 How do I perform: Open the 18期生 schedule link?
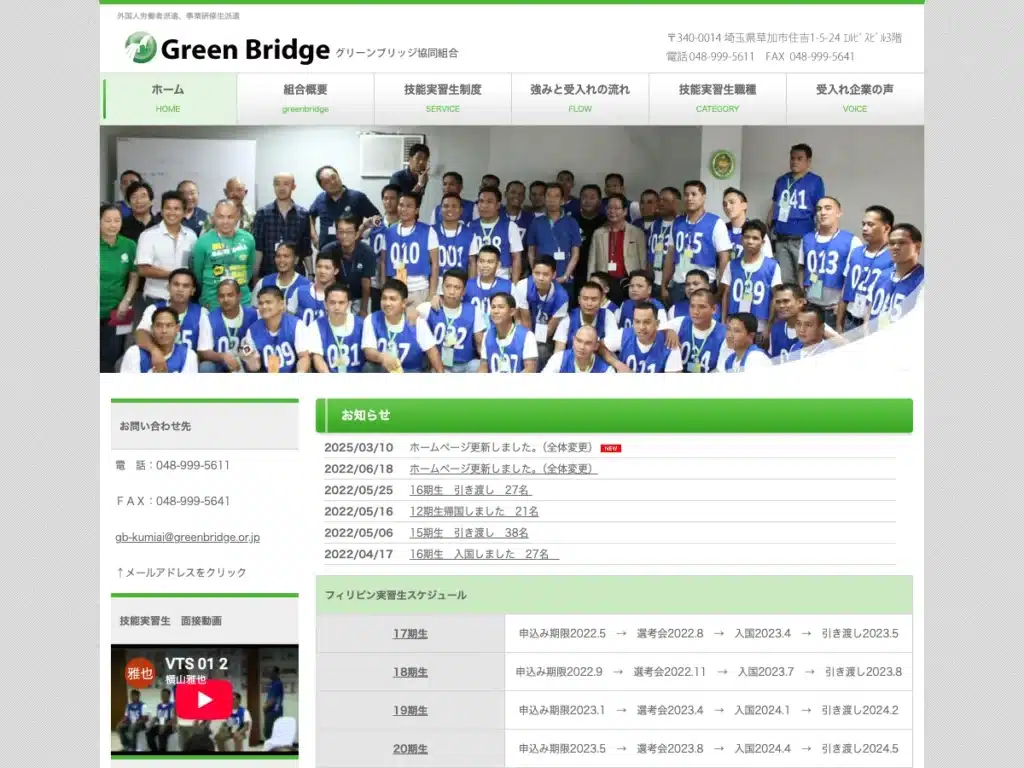pos(410,672)
